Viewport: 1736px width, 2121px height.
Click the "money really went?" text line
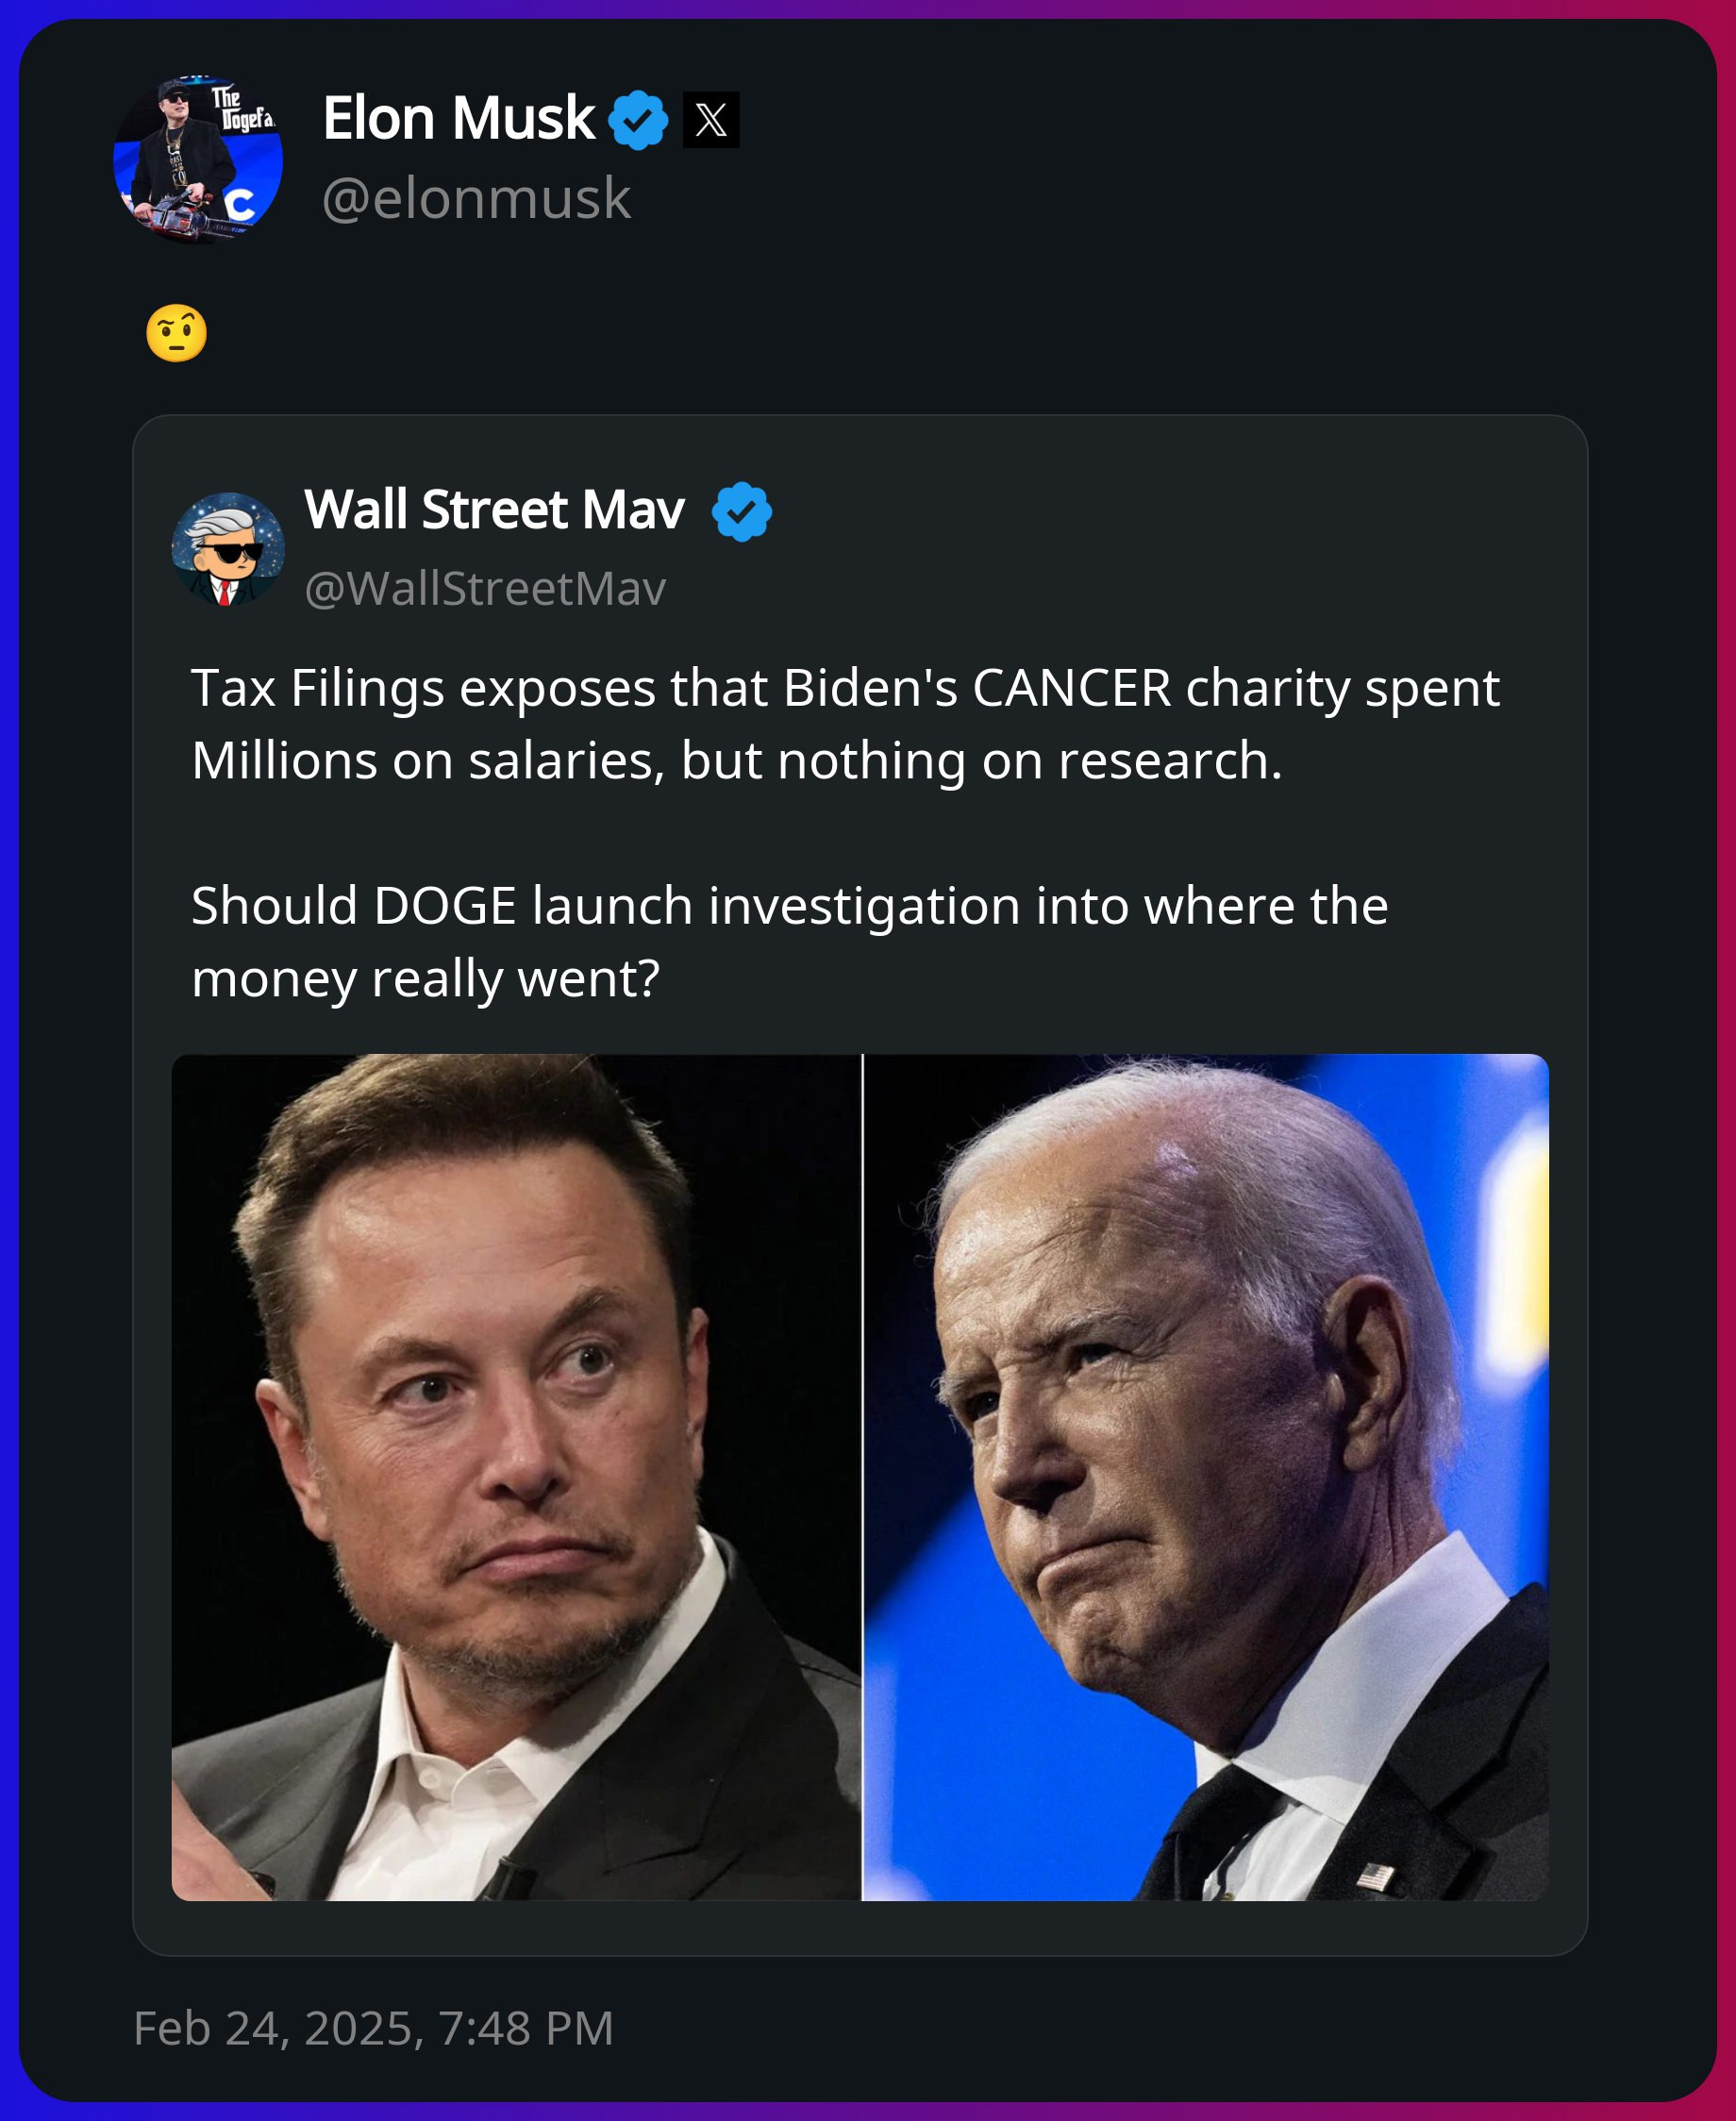425,978
